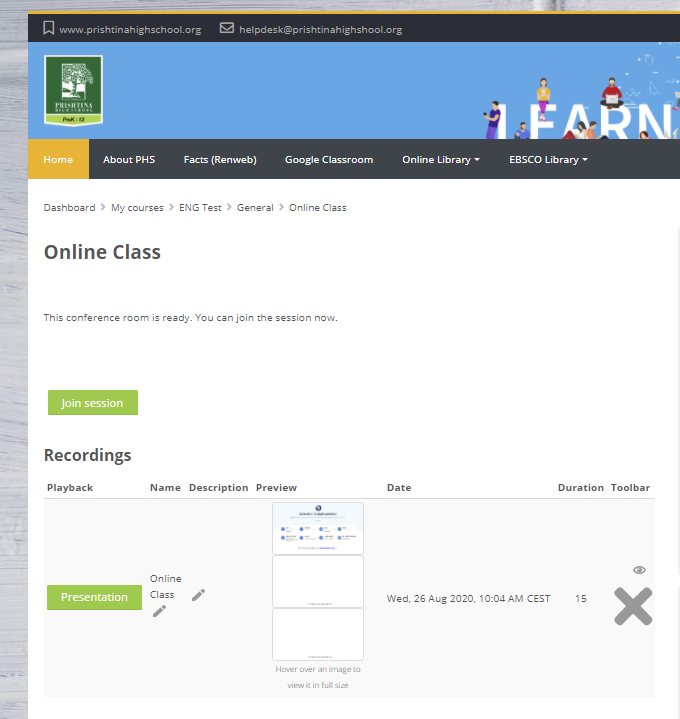This screenshot has height=719, width=680.
Task: Toggle recording visibility with the eye icon
Action: coord(639,570)
